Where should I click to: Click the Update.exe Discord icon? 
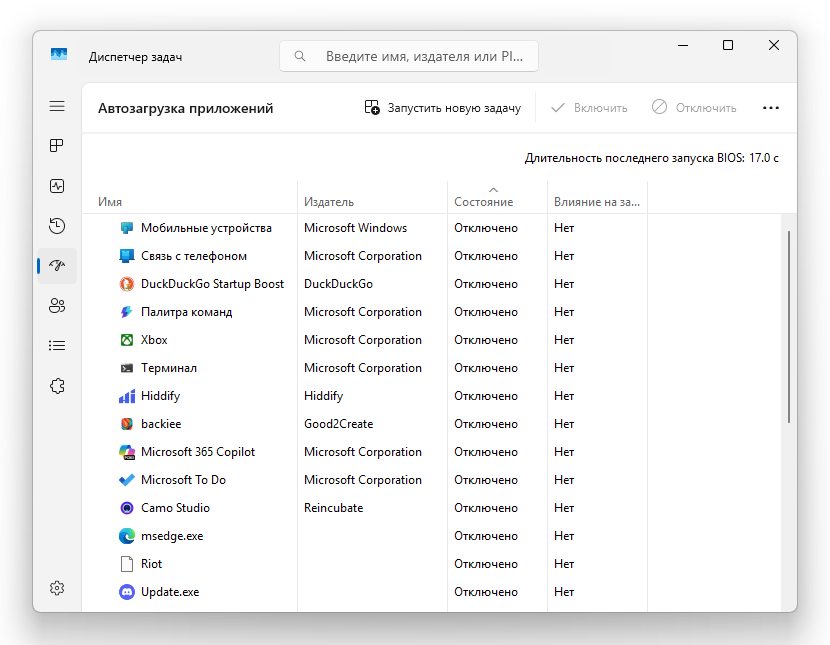(x=127, y=592)
